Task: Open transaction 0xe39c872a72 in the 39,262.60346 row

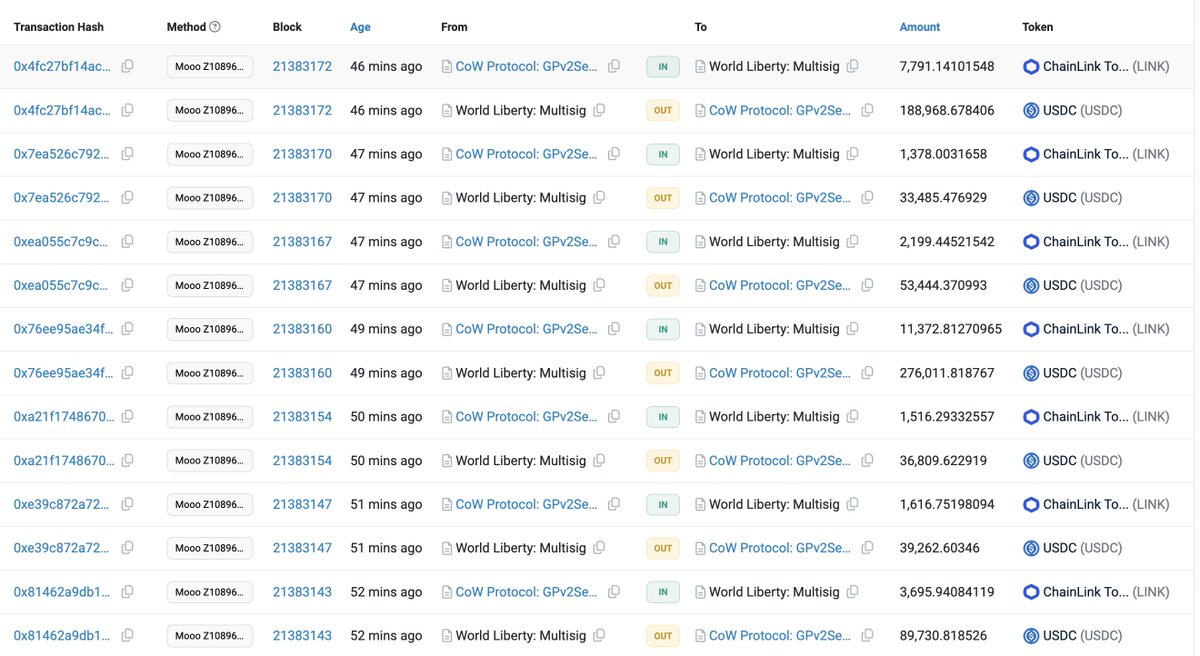Action: click(63, 548)
